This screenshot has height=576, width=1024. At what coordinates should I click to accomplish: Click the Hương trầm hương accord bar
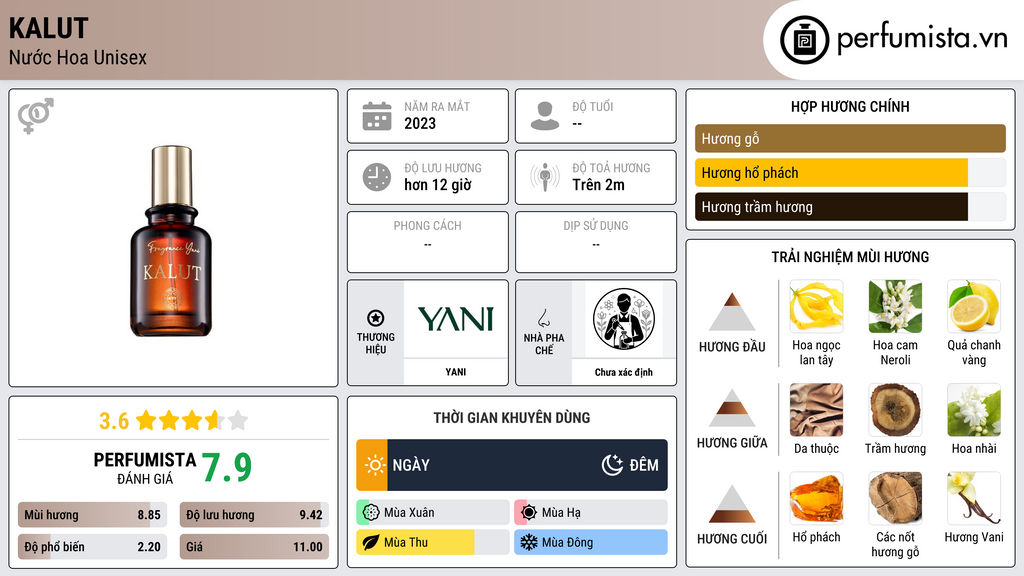point(850,207)
